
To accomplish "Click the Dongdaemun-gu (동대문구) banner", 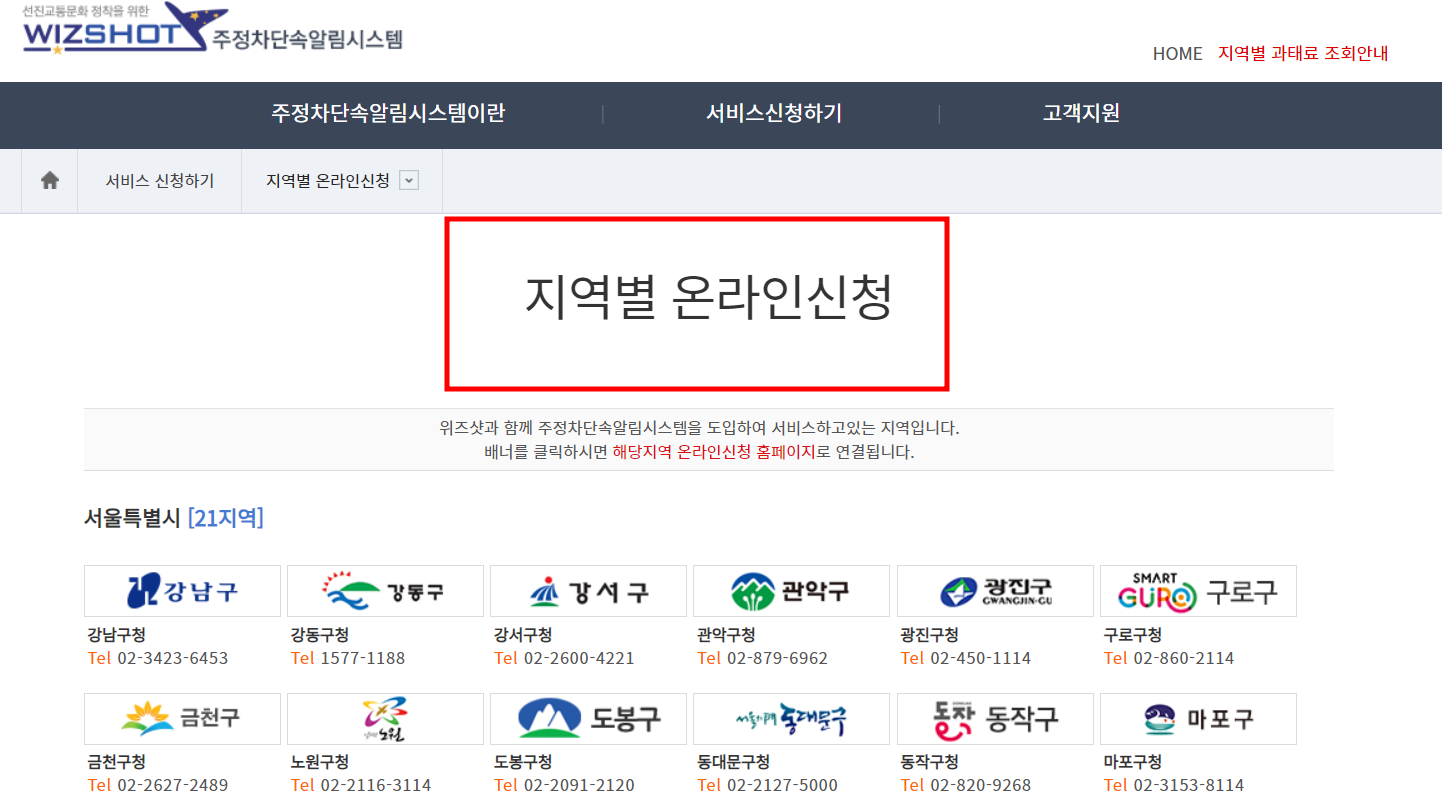I will 791,718.
